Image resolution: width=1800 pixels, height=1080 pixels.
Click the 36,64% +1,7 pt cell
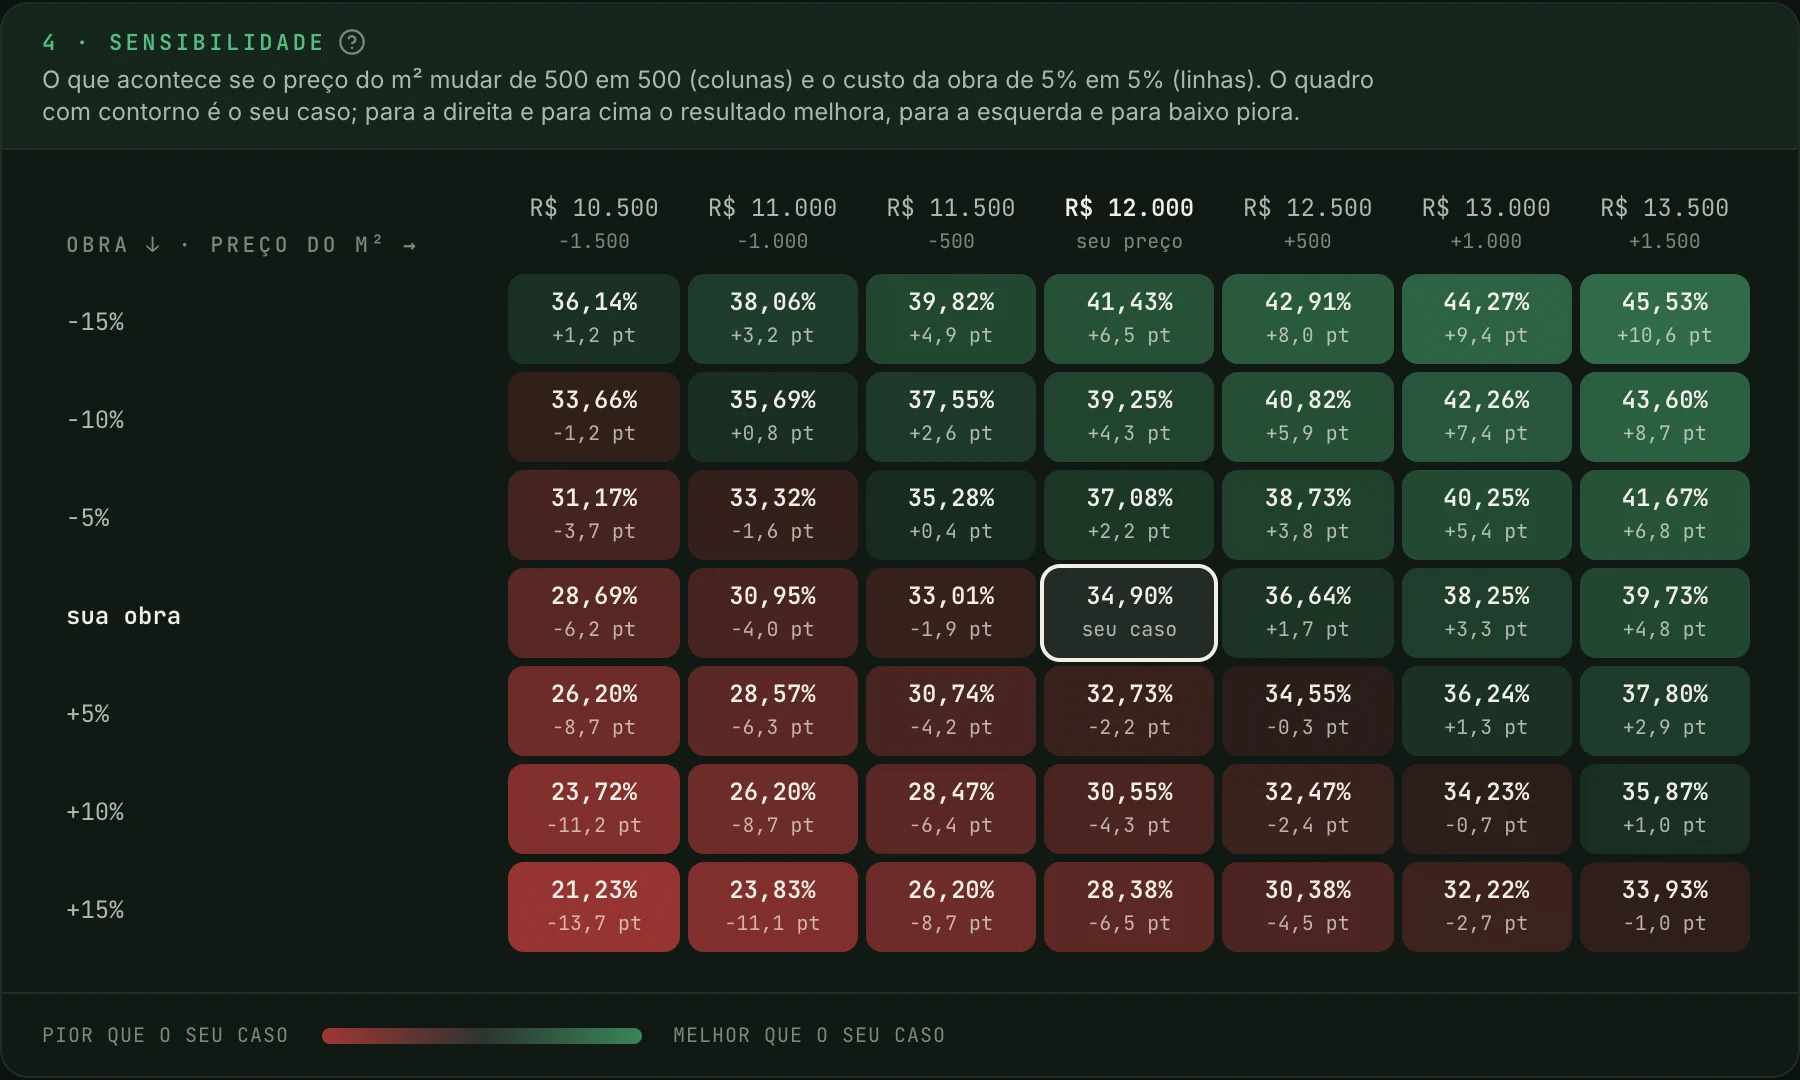click(x=1308, y=613)
